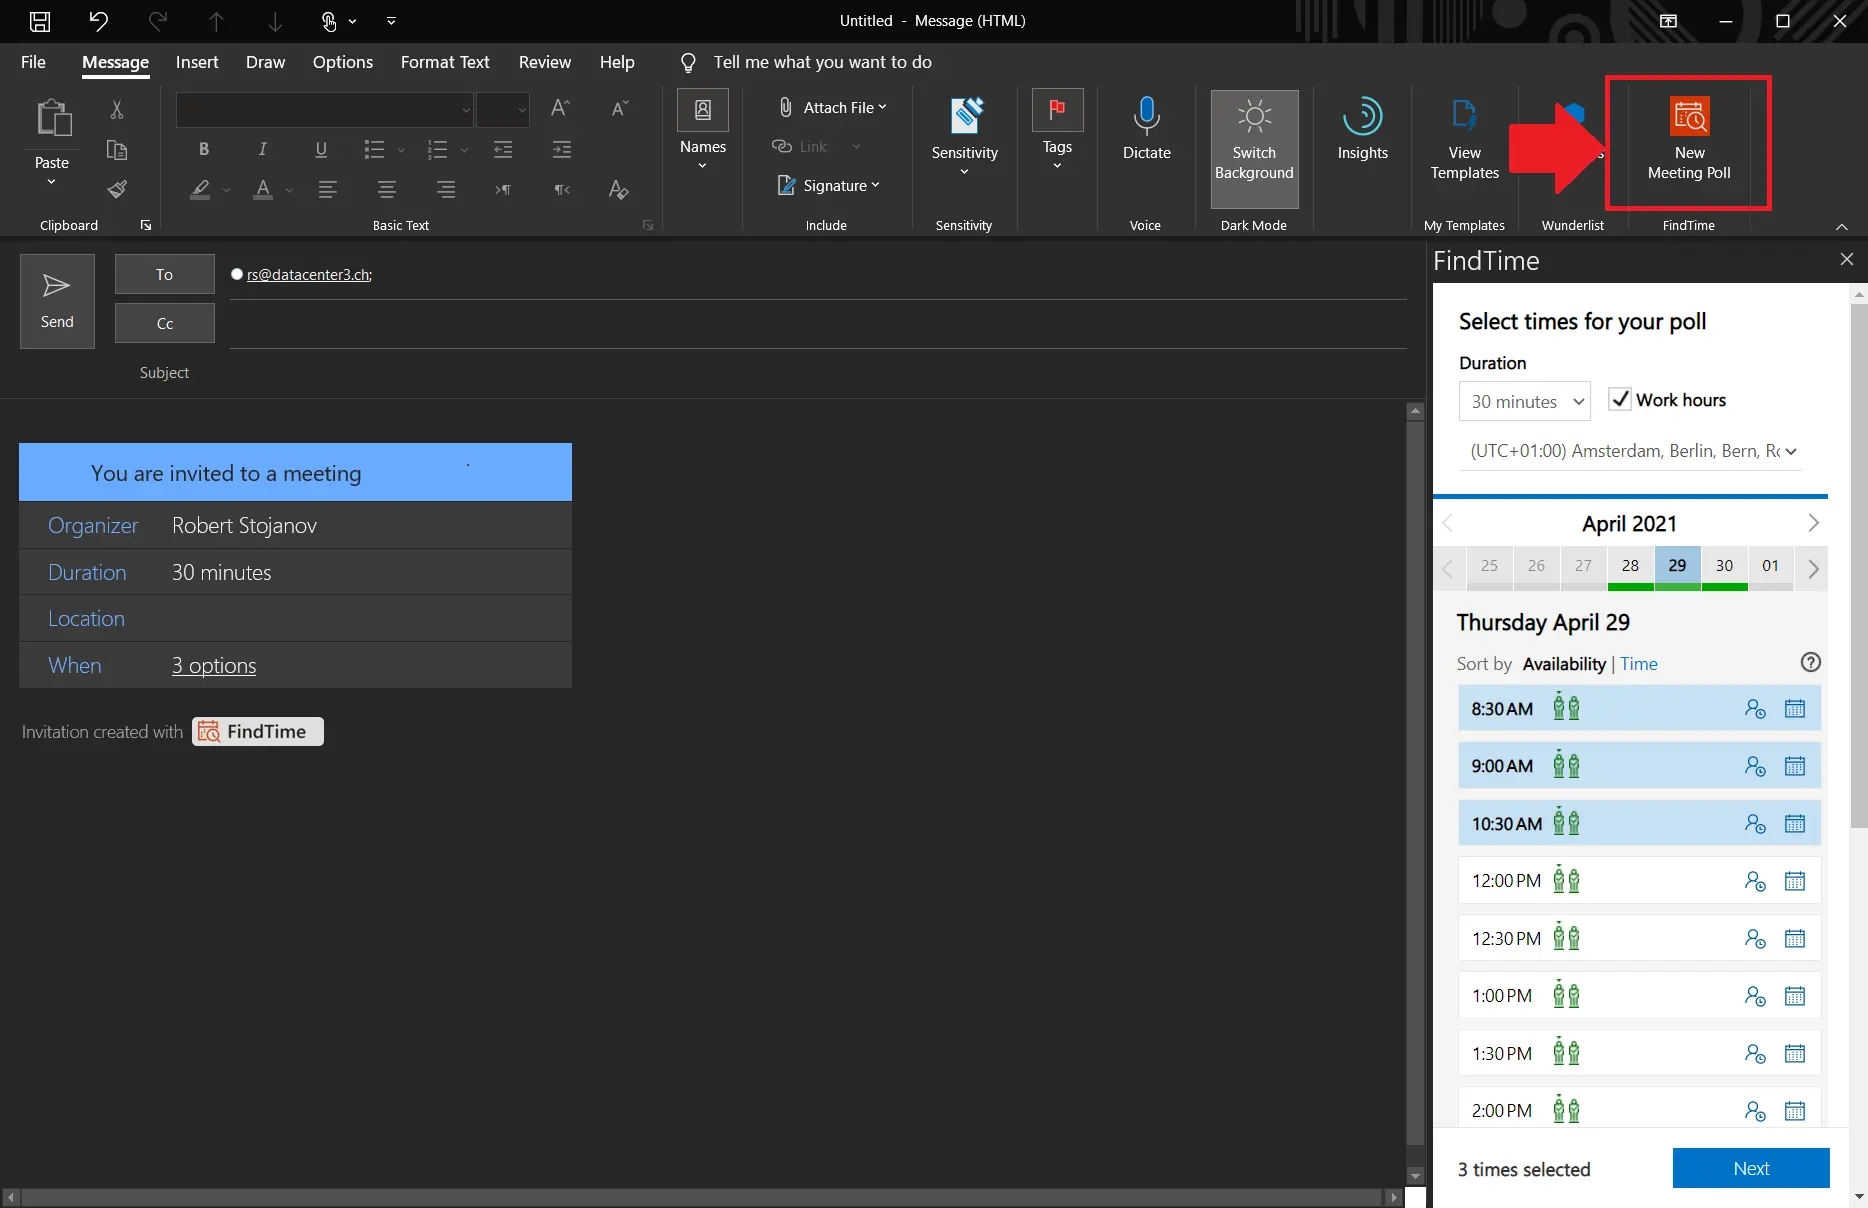Viewport: 1868px width, 1208px height.
Task: Sort time slots by Time
Action: (1639, 664)
